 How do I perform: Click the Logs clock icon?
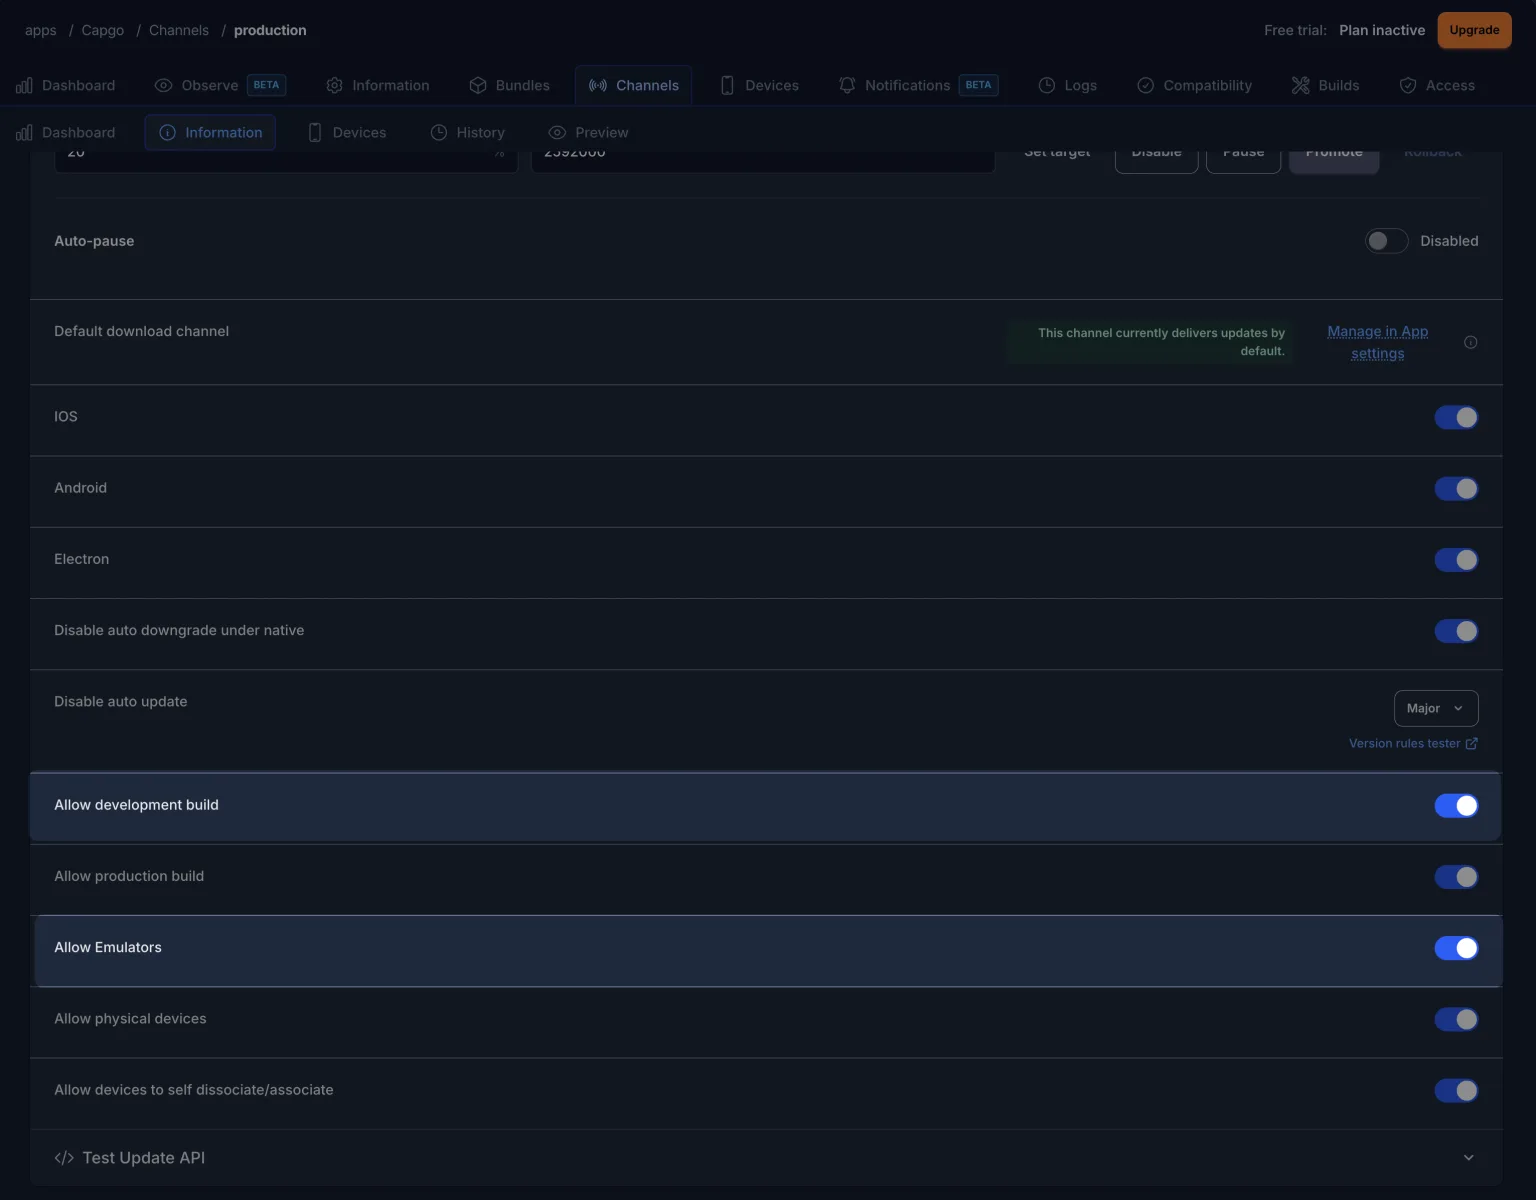[1047, 85]
